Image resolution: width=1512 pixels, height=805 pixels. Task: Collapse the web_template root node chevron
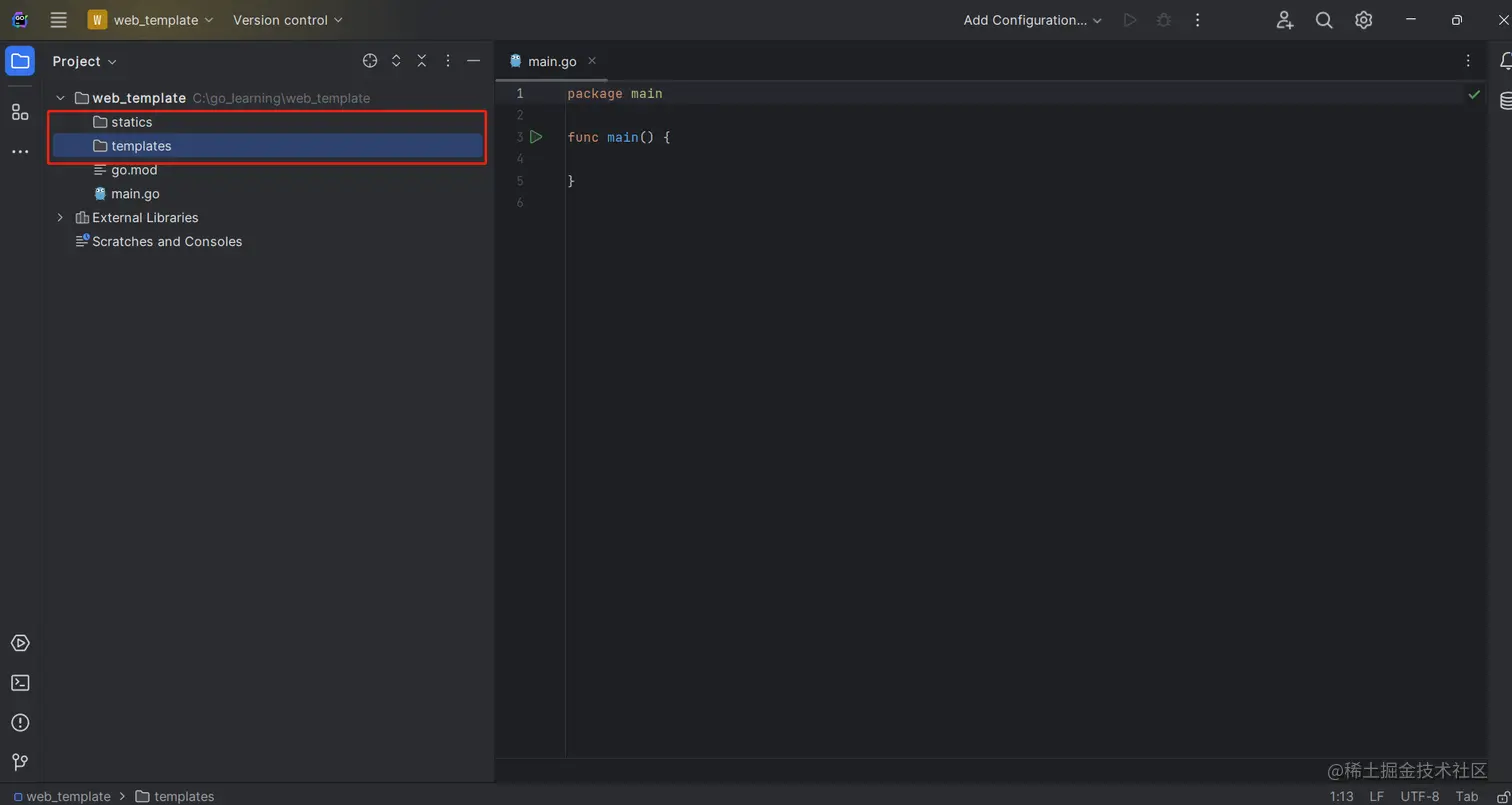[60, 98]
